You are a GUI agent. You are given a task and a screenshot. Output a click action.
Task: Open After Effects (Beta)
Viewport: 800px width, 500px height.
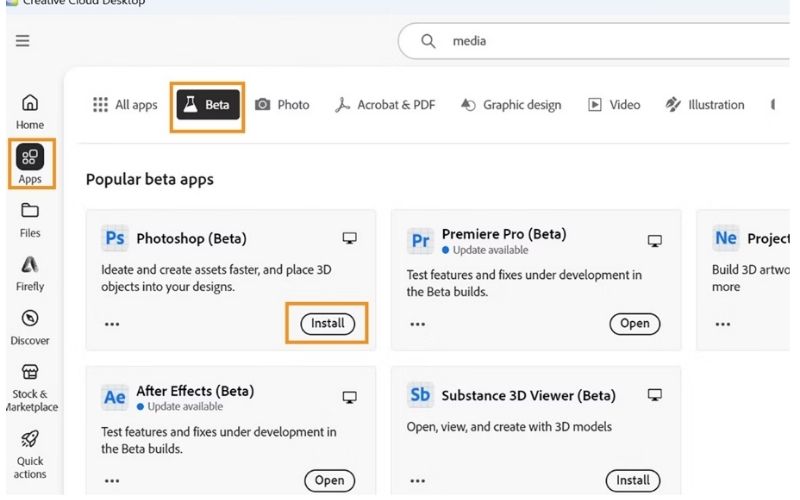pos(330,480)
